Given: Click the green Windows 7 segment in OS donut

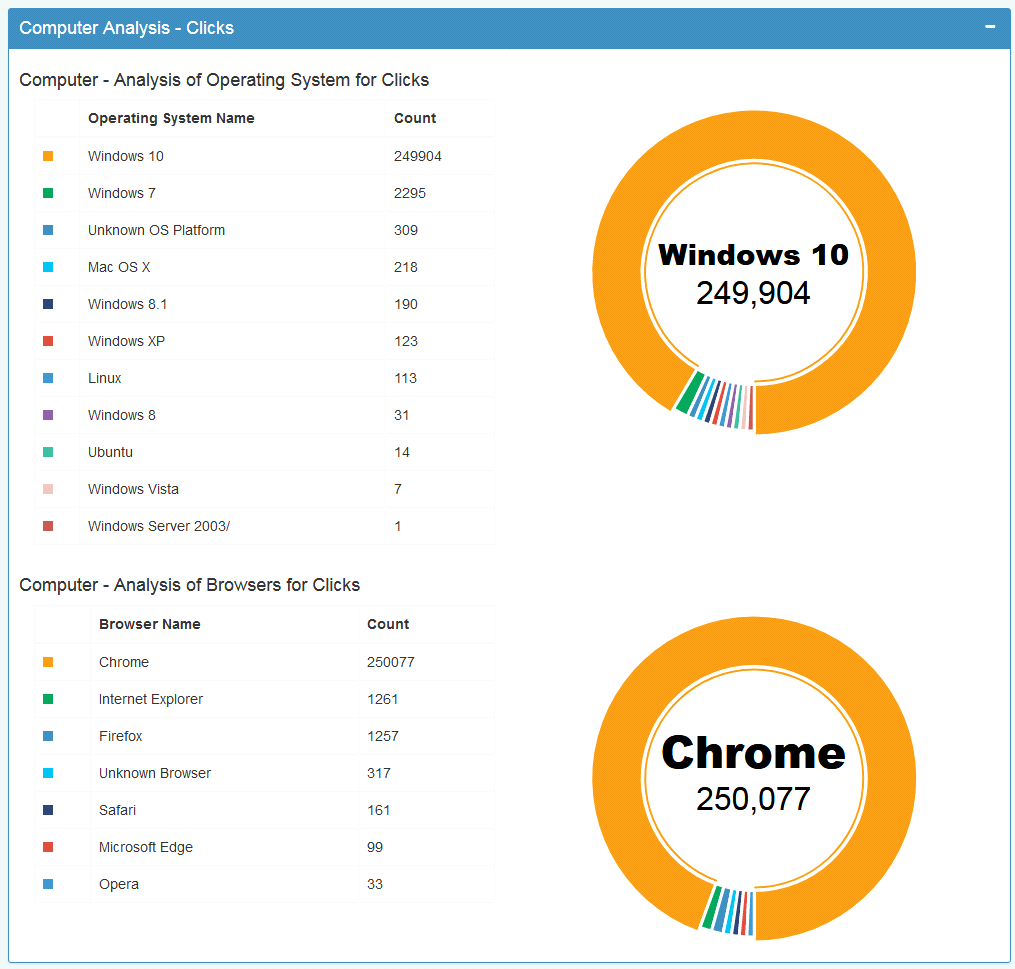Looking at the screenshot, I should click(685, 393).
